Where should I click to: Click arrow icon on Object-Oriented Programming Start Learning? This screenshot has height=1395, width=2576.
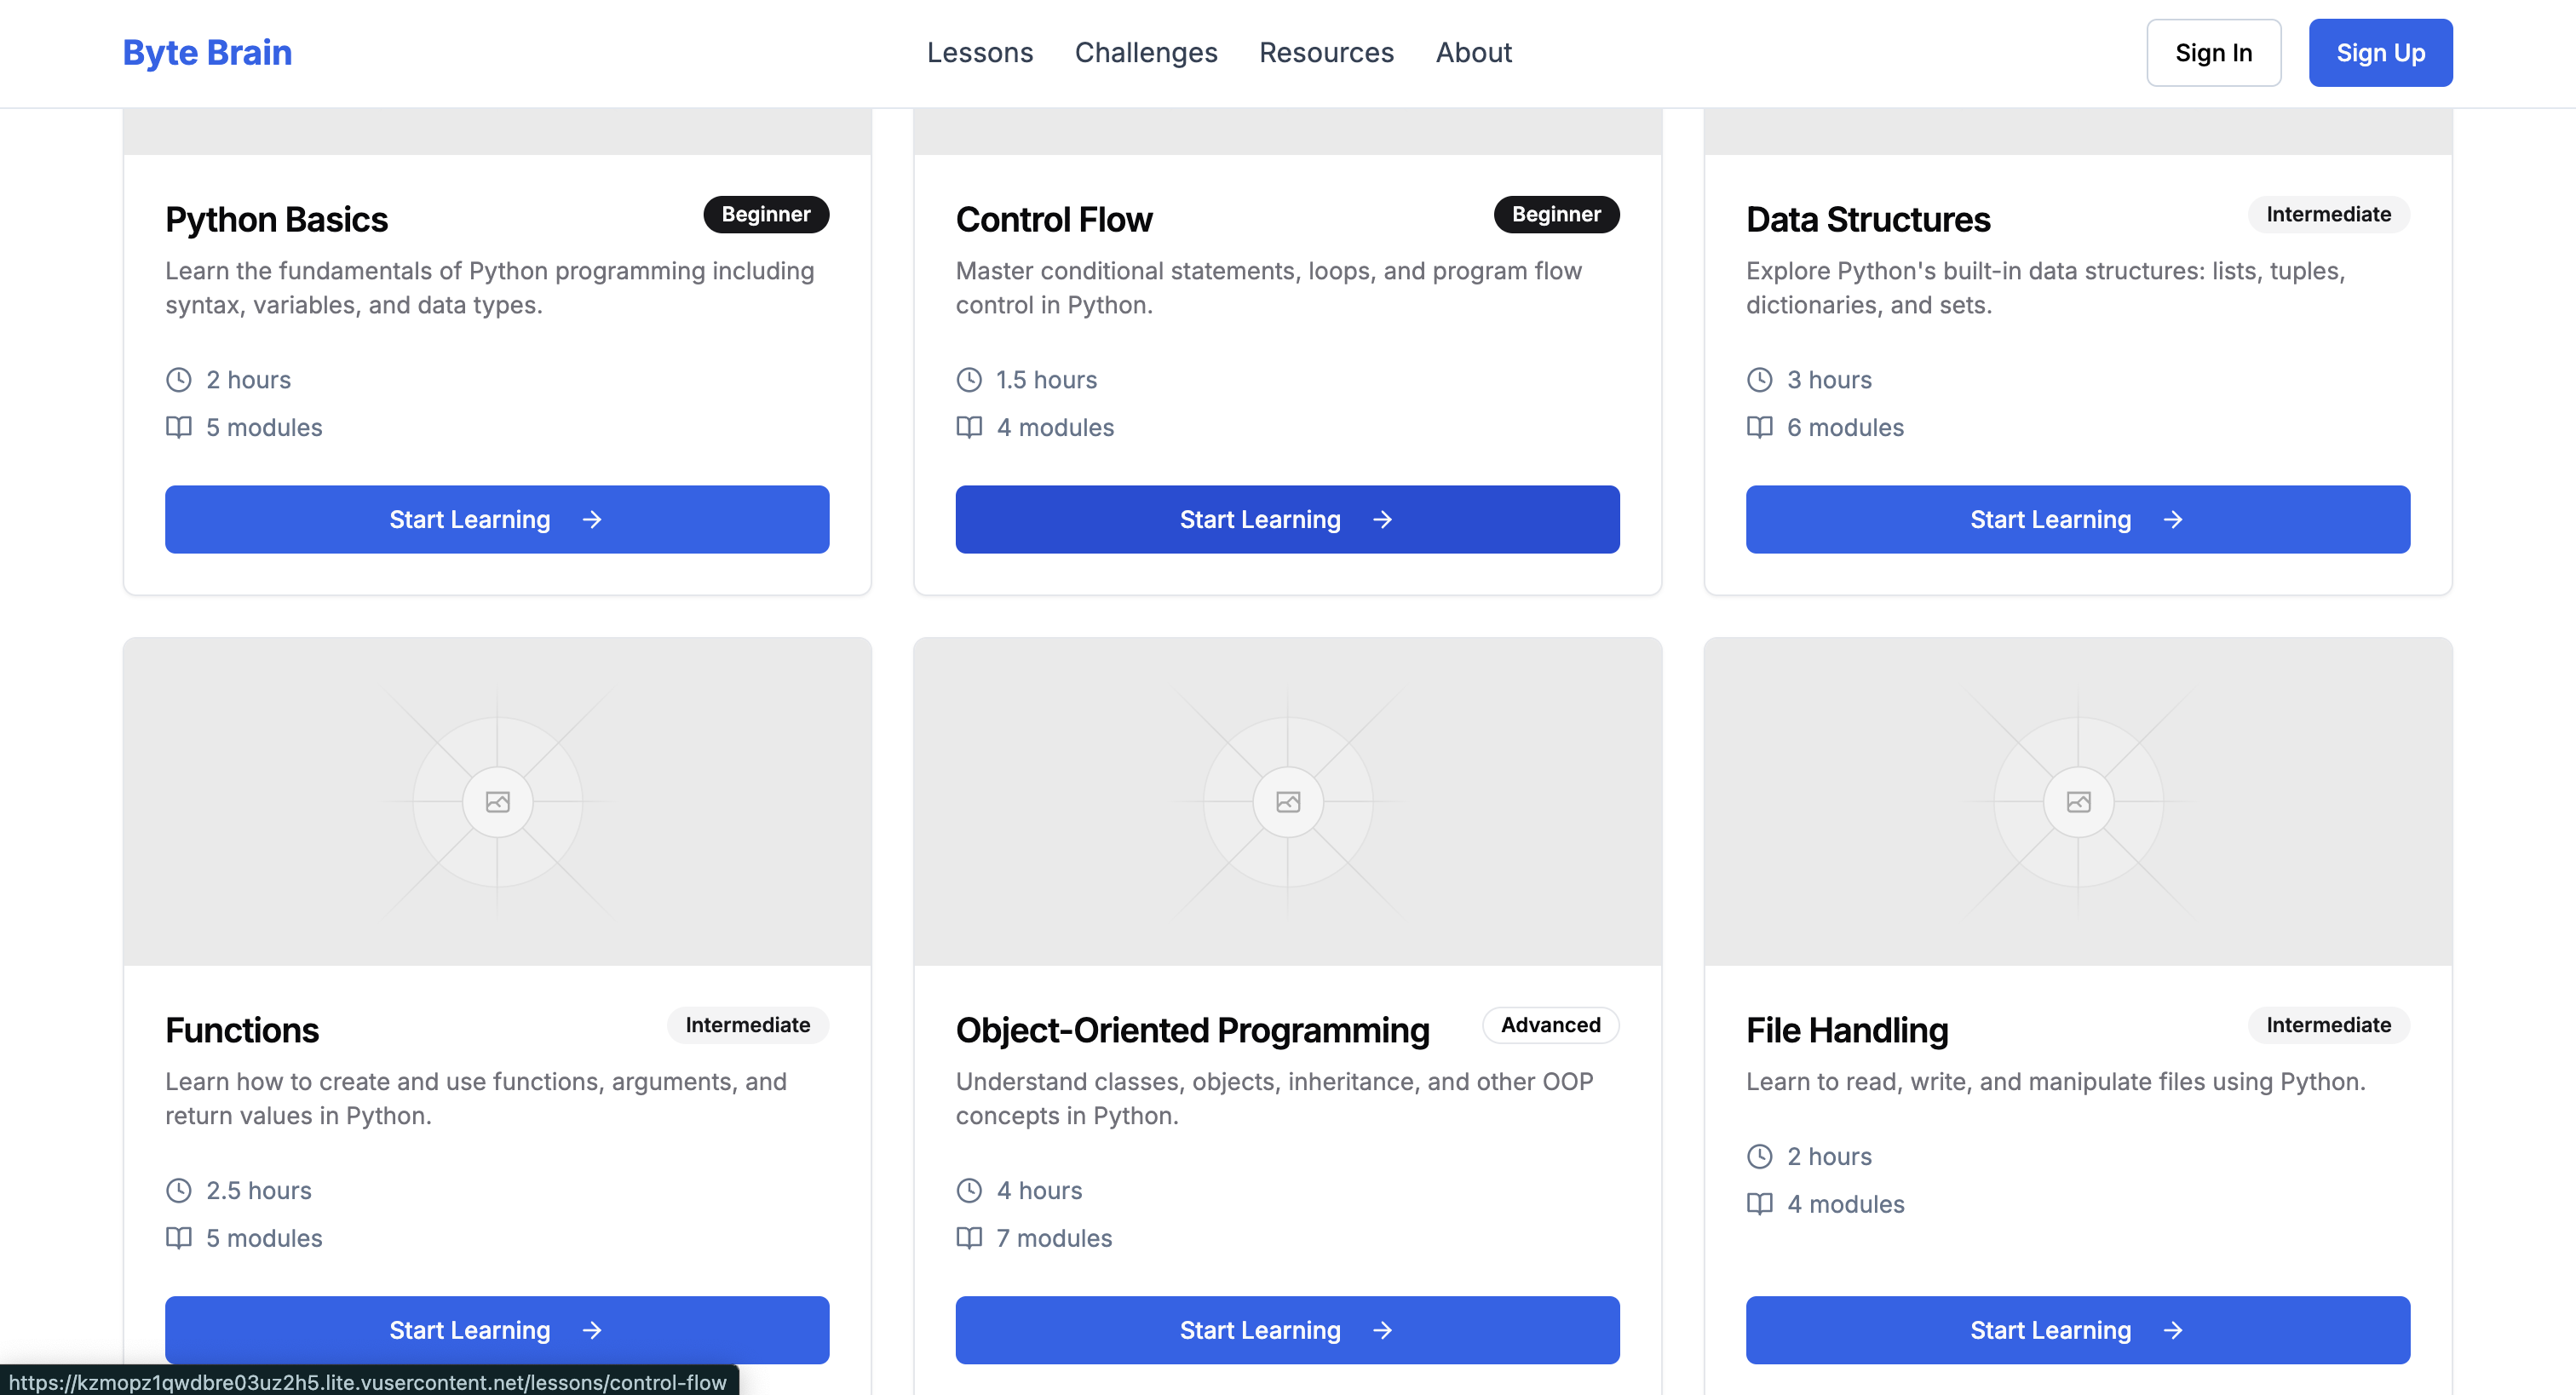pyautogui.click(x=1382, y=1330)
